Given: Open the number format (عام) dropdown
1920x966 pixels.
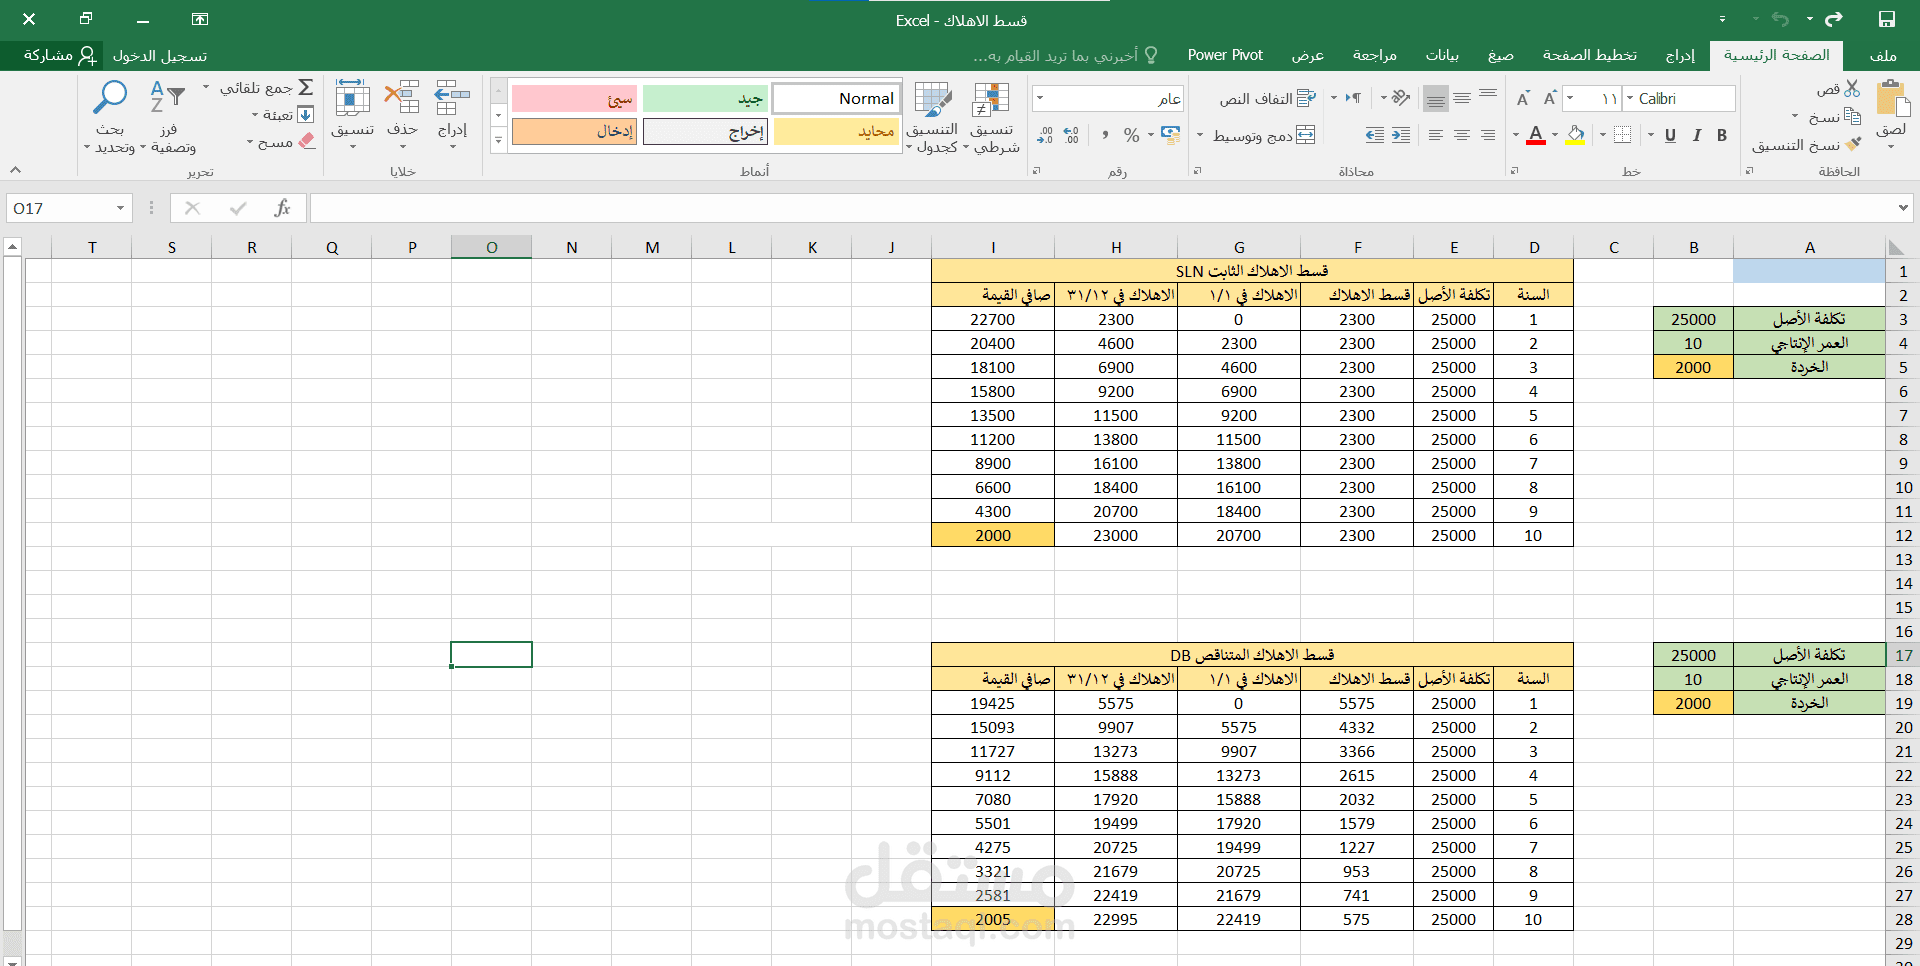Looking at the screenshot, I should [1040, 98].
